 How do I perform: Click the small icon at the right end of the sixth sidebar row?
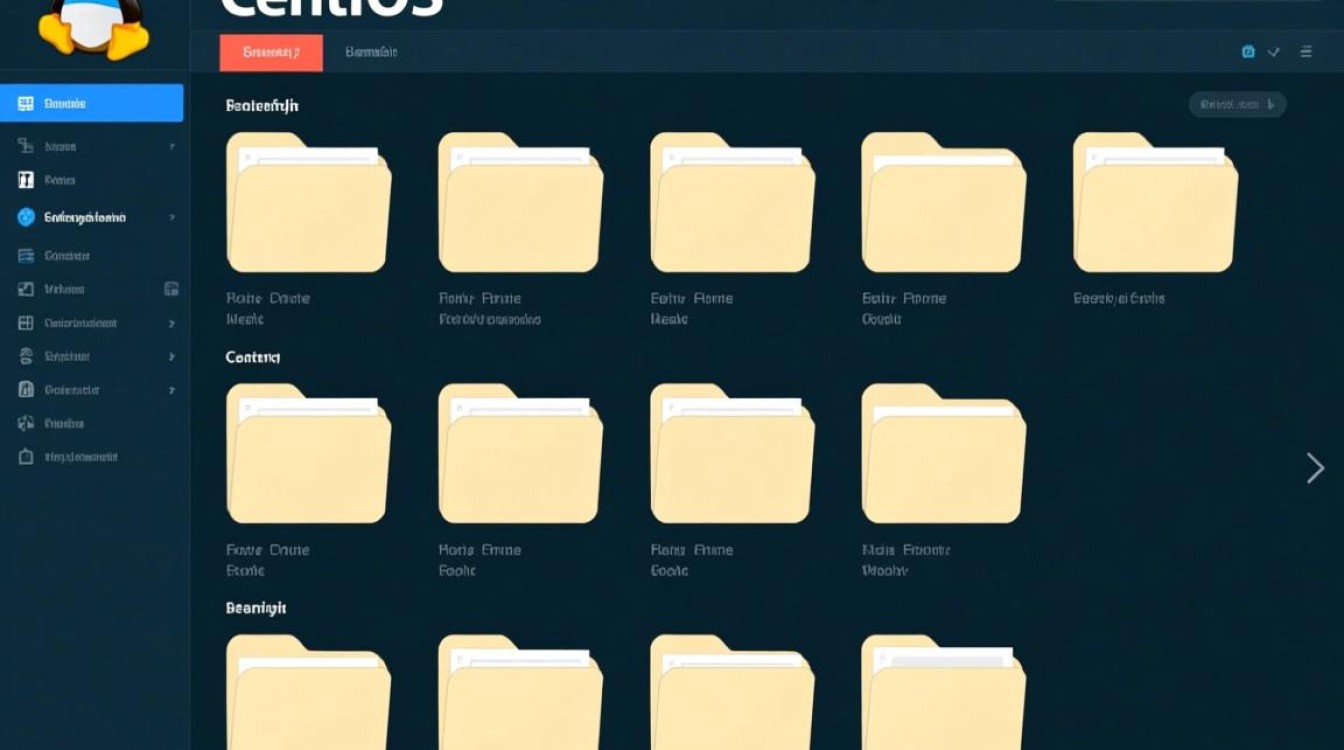[171, 289]
